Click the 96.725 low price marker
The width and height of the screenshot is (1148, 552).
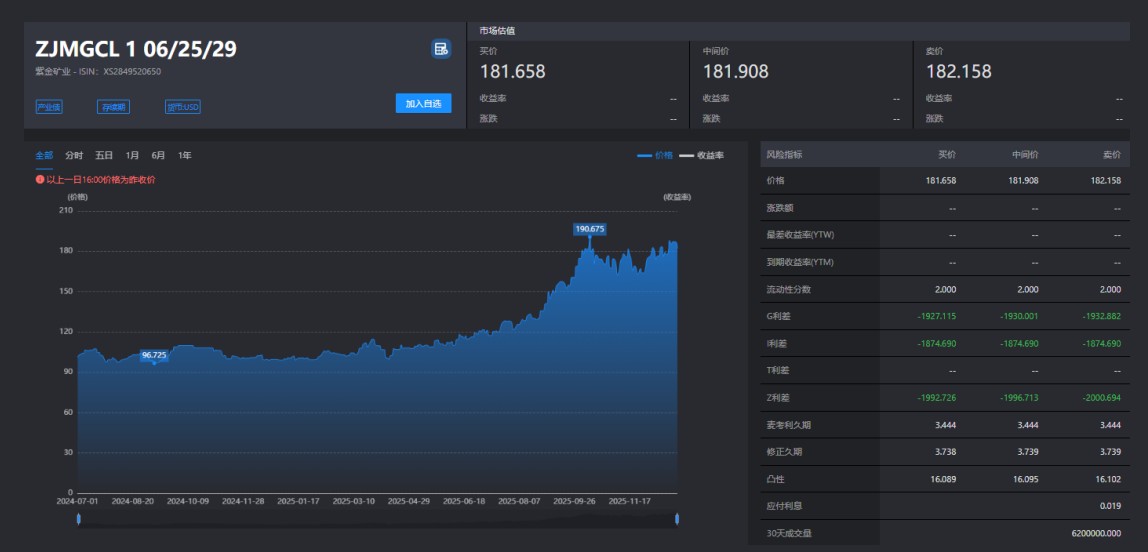click(154, 355)
